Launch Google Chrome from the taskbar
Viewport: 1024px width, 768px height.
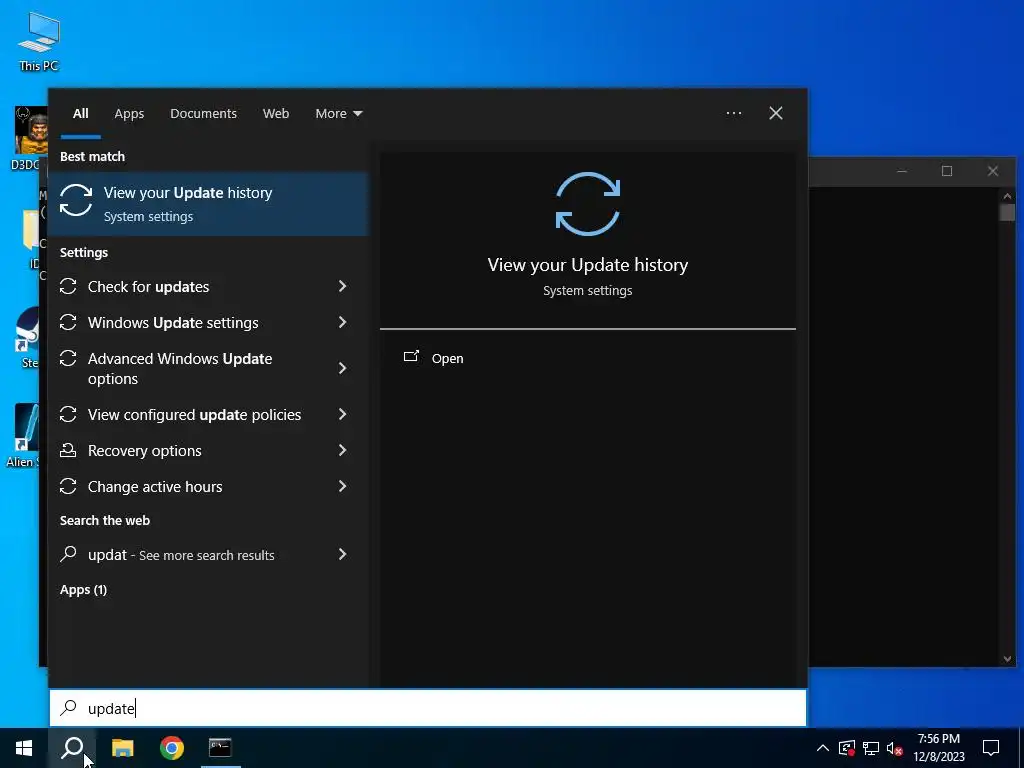point(172,748)
